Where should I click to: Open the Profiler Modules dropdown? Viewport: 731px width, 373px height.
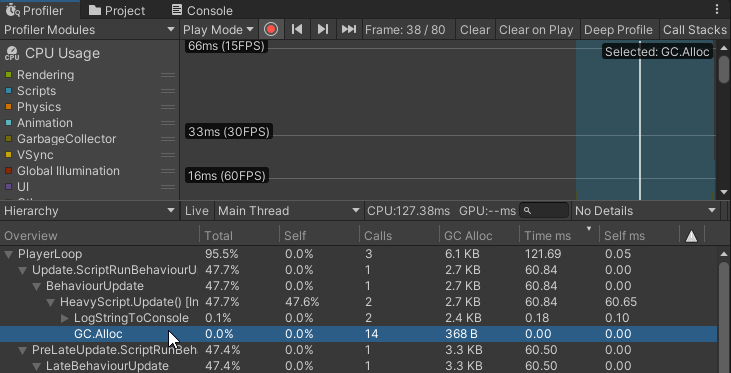coord(89,29)
